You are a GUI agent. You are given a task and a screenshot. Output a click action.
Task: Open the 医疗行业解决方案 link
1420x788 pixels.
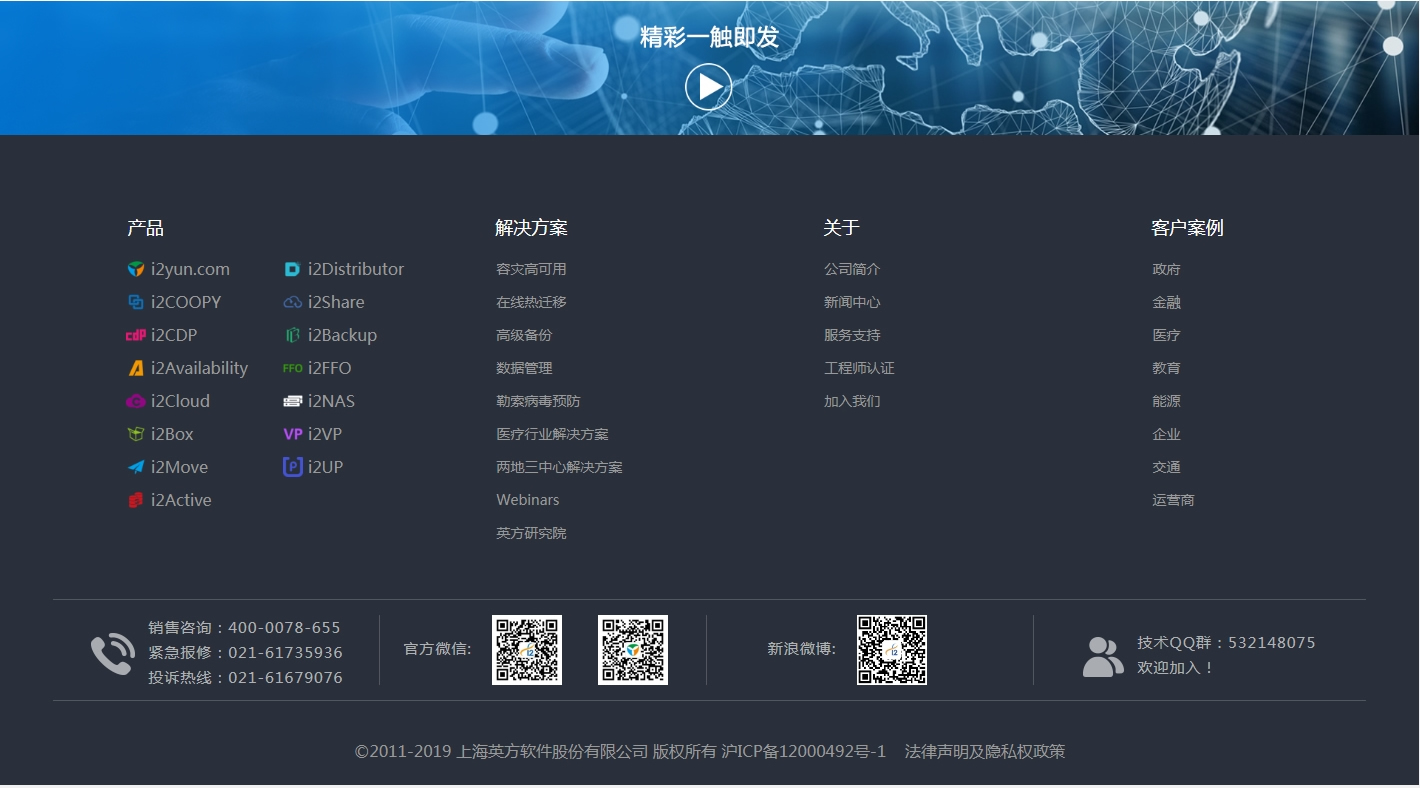pyautogui.click(x=552, y=434)
